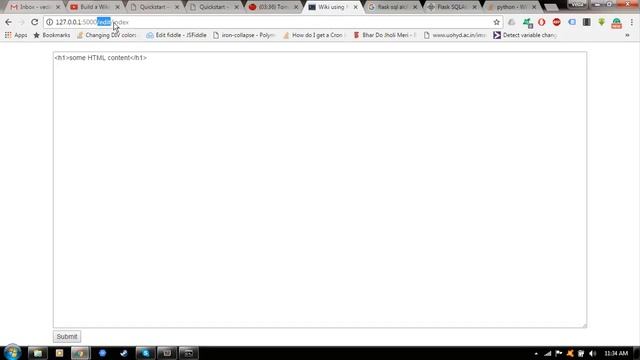
Task: Click inside the HTML content textarea
Action: (x=320, y=189)
